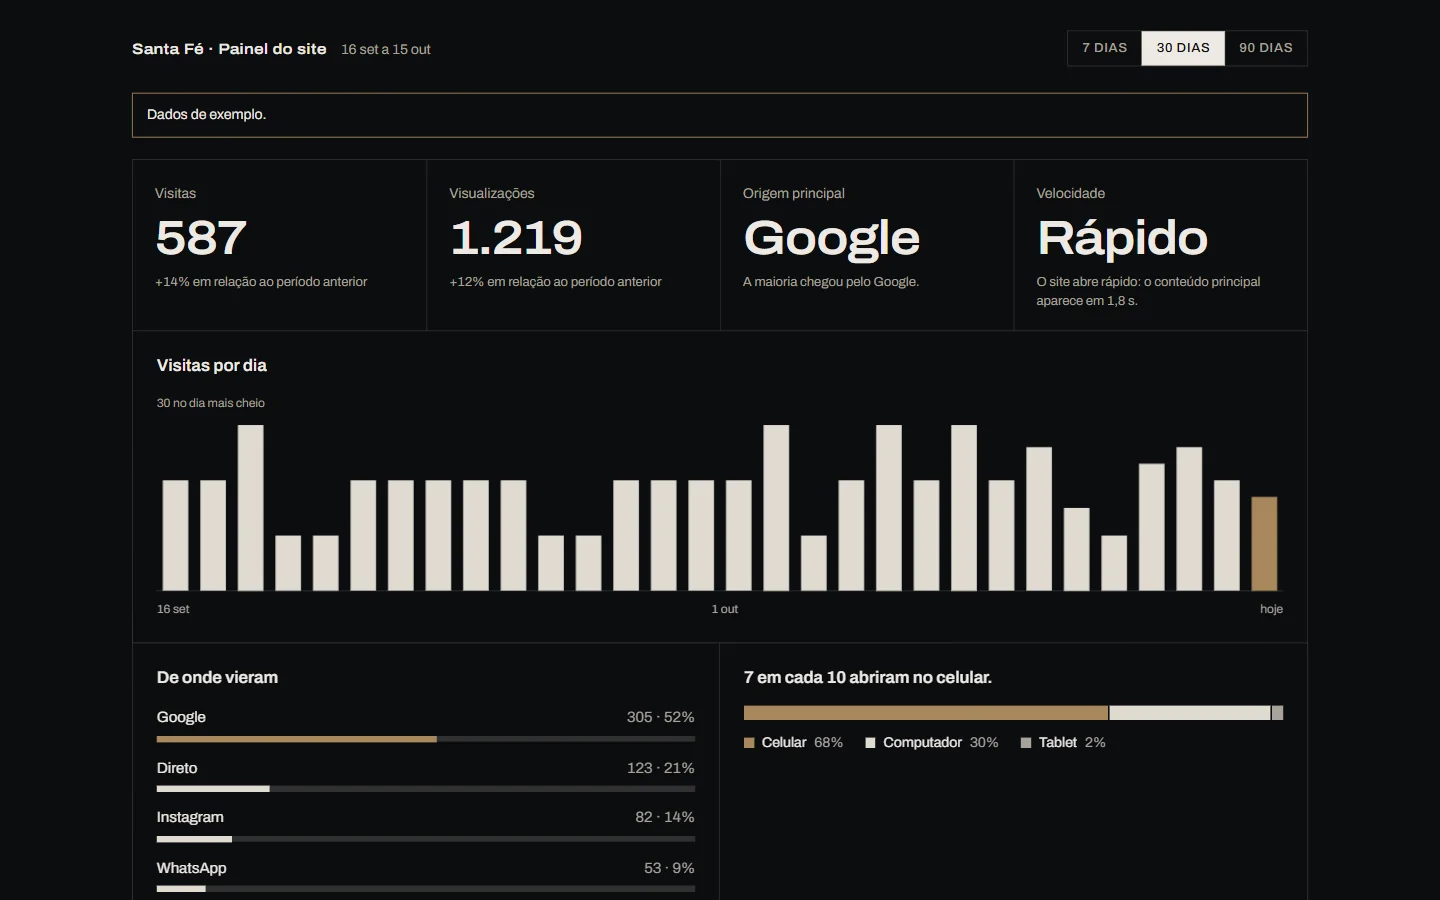Viewport: 1440px width, 900px height.
Task: Click the Google traffic source progress bar
Action: point(426,739)
